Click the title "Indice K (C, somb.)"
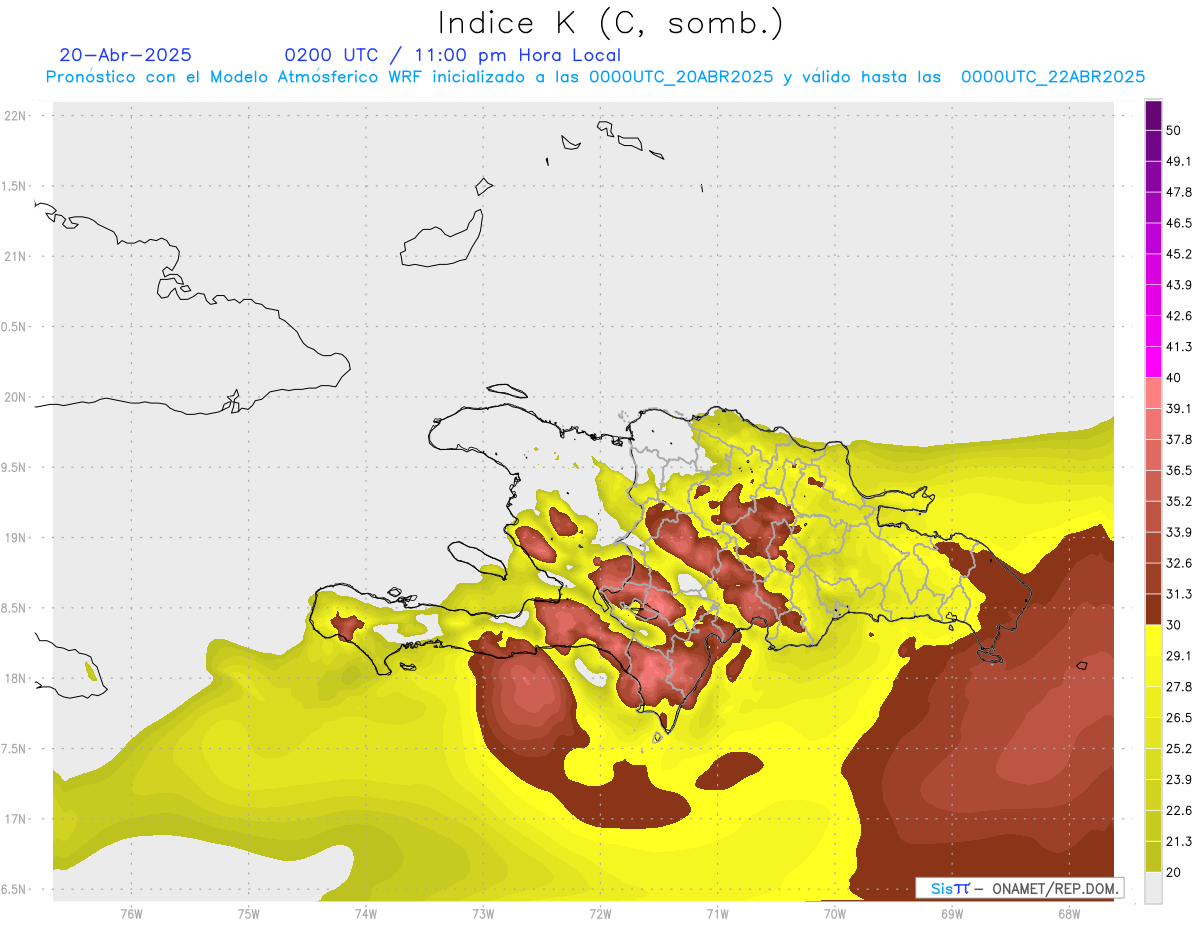 pyautogui.click(x=610, y=23)
